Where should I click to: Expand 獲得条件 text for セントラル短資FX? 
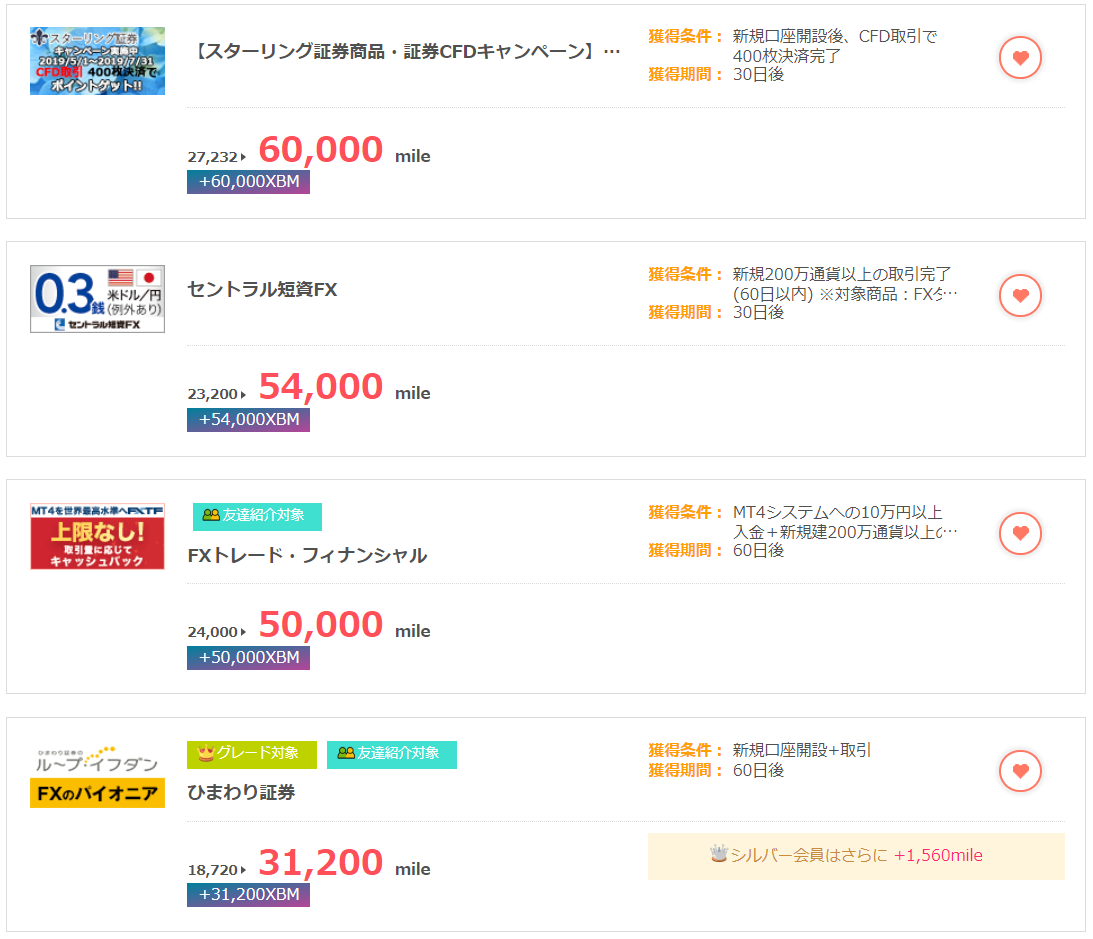pos(947,292)
